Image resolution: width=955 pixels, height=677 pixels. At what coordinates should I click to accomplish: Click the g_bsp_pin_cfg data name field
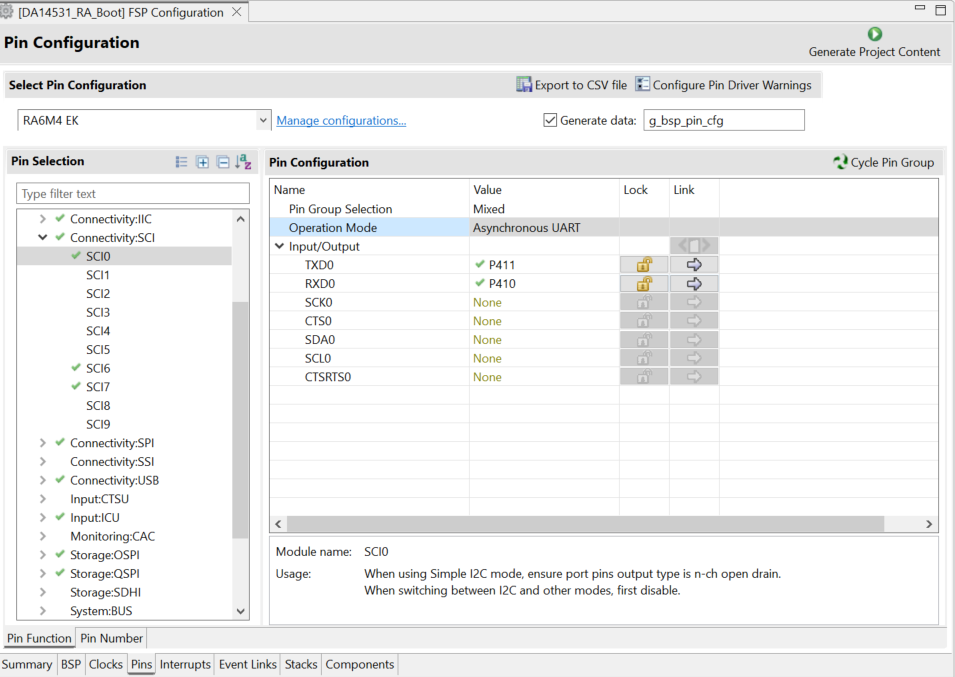click(724, 120)
